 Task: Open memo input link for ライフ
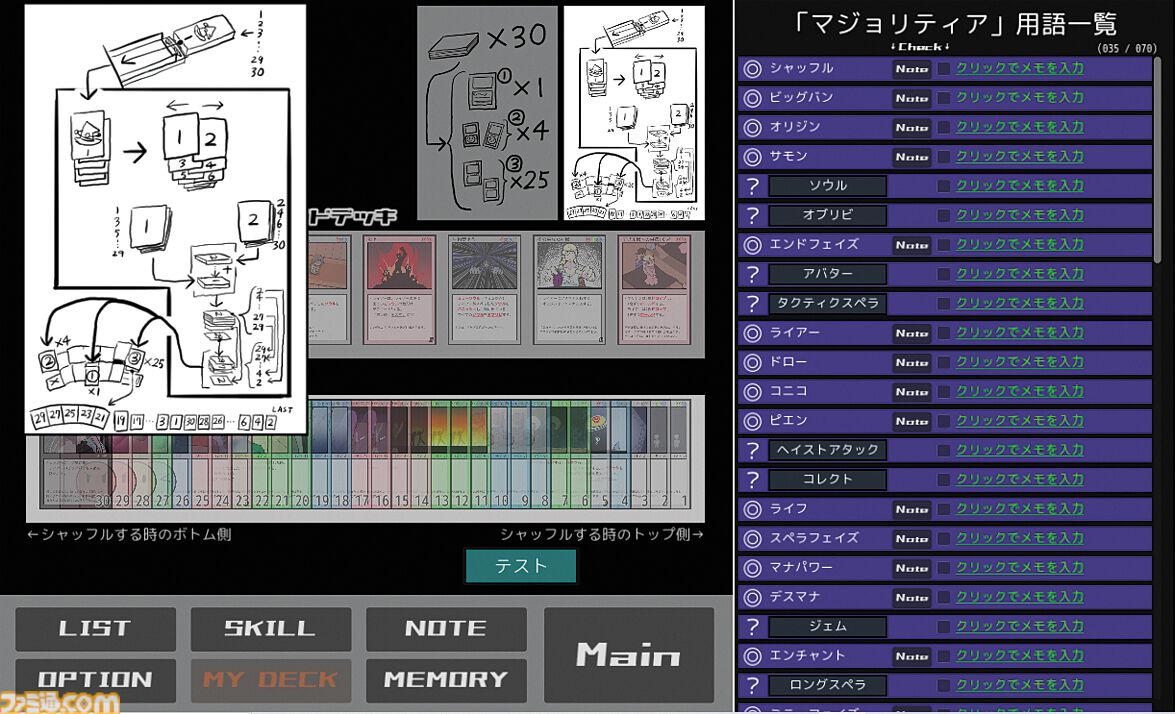tap(1020, 509)
